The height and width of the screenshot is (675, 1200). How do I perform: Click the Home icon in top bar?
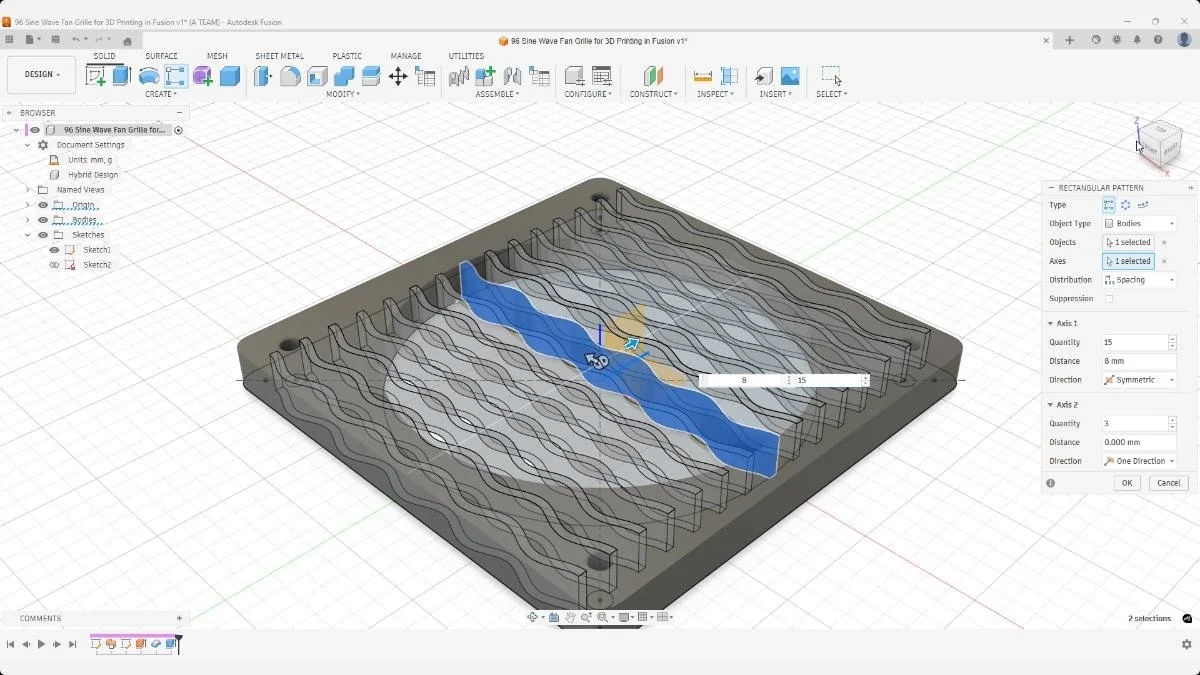coord(127,41)
